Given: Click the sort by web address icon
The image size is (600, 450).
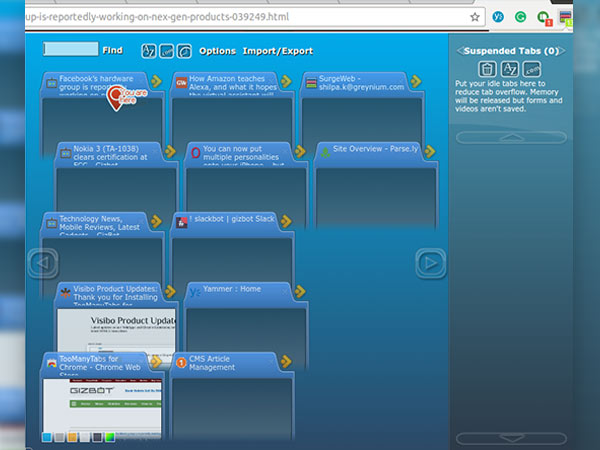Looking at the screenshot, I should coord(166,51).
